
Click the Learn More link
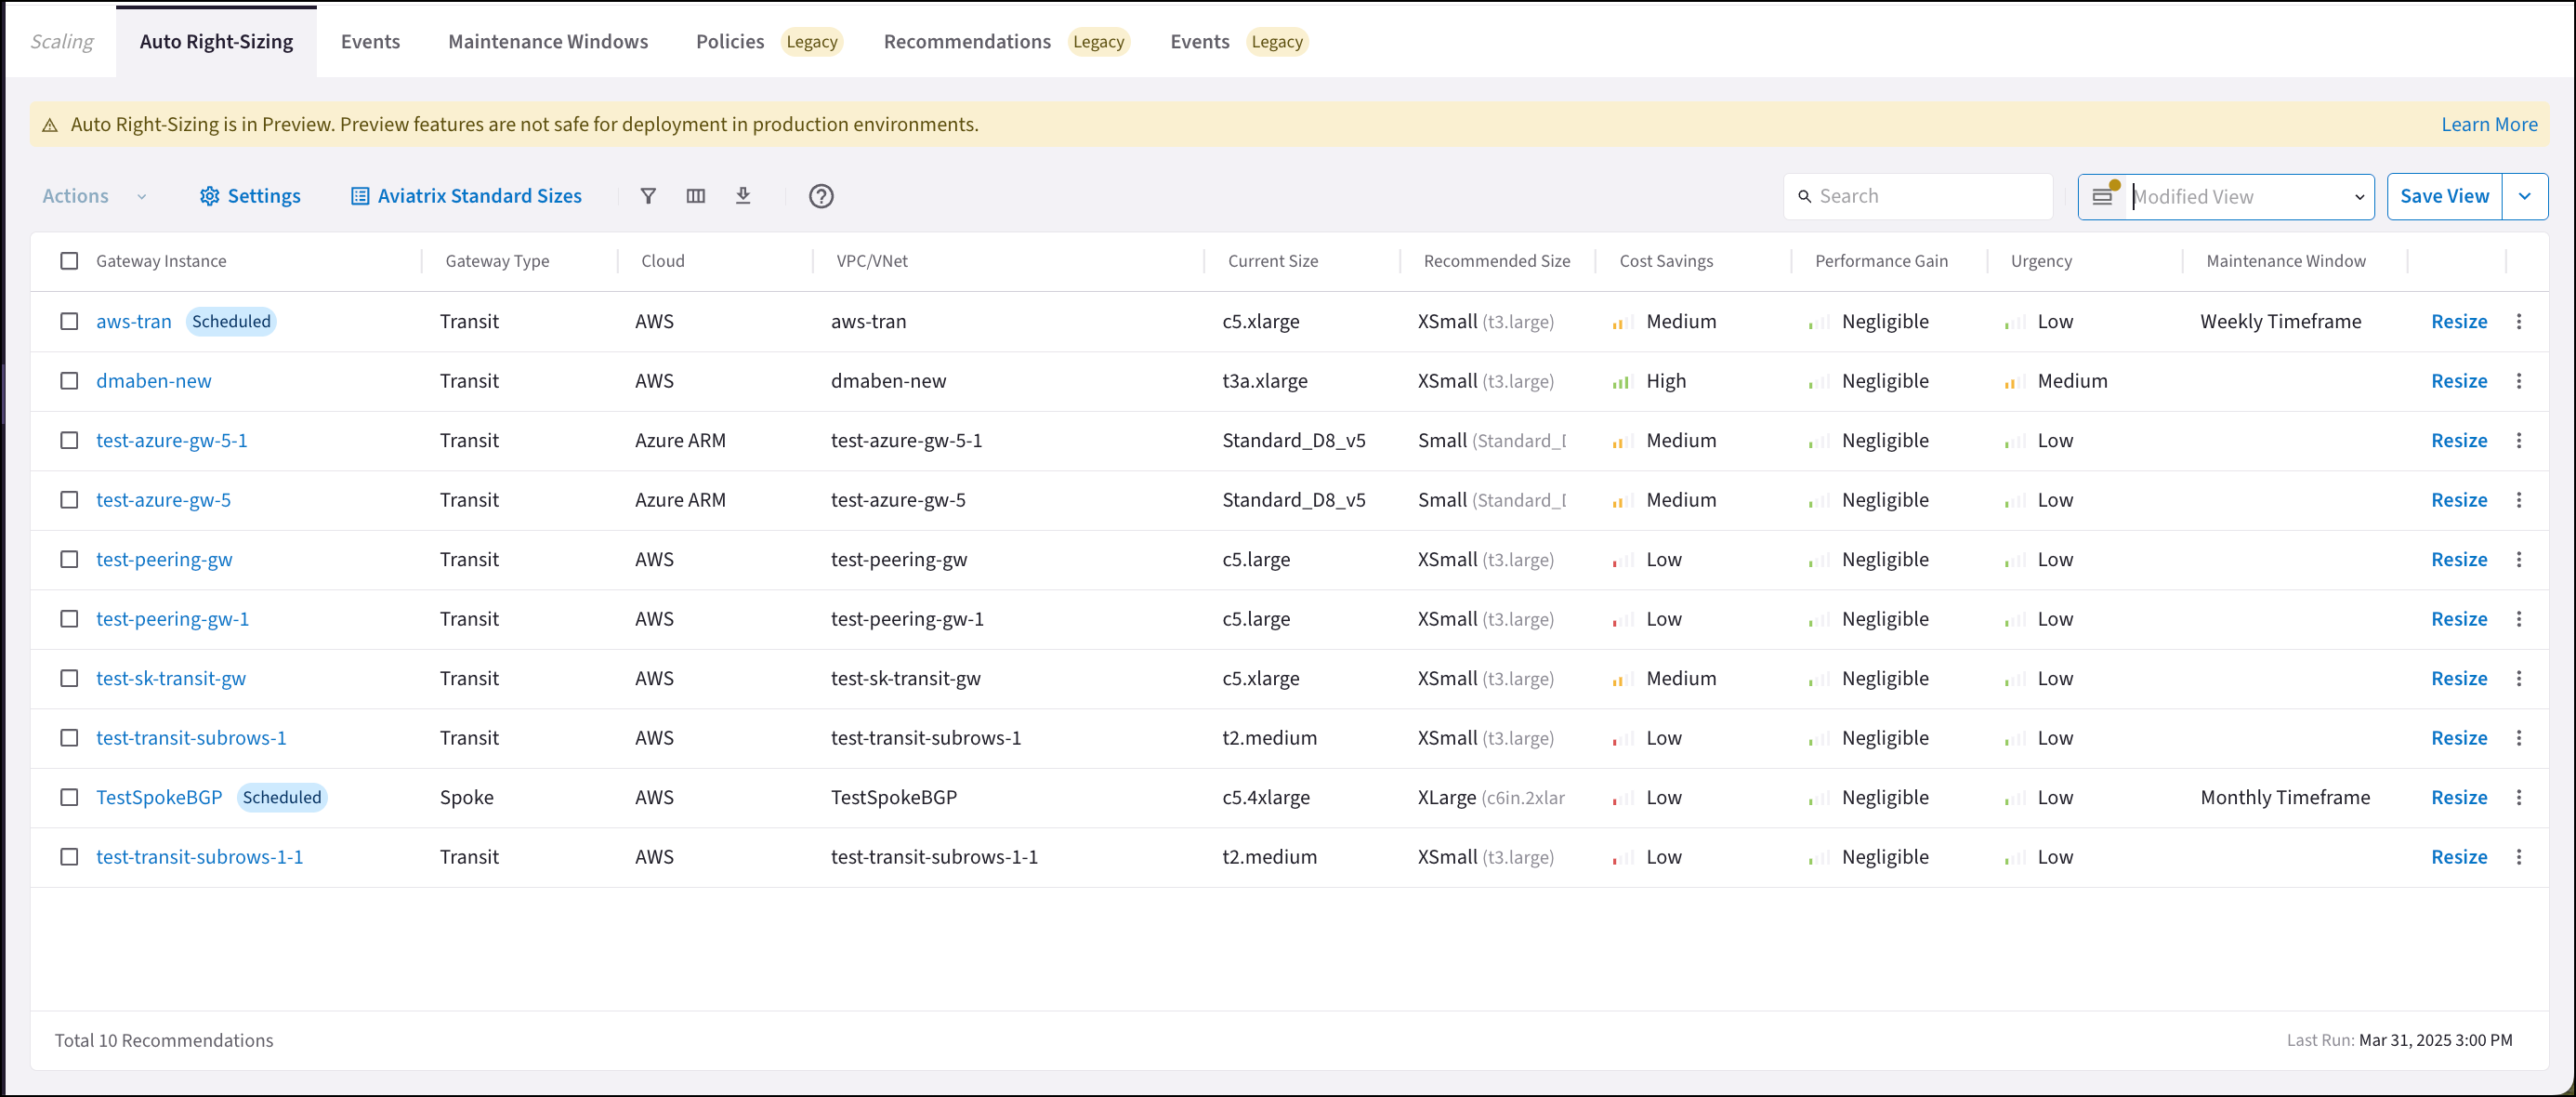click(x=2489, y=123)
